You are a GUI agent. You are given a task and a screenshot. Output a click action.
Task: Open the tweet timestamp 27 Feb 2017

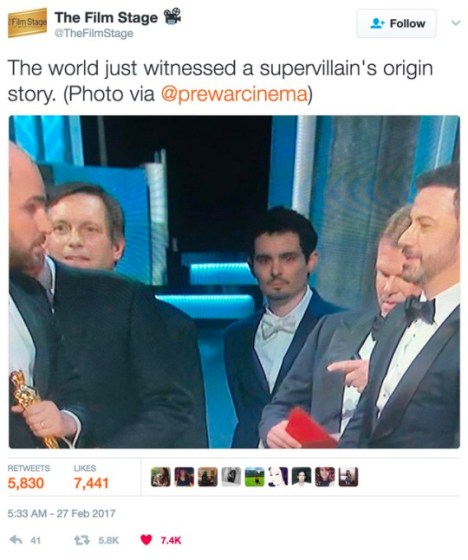(x=61, y=513)
